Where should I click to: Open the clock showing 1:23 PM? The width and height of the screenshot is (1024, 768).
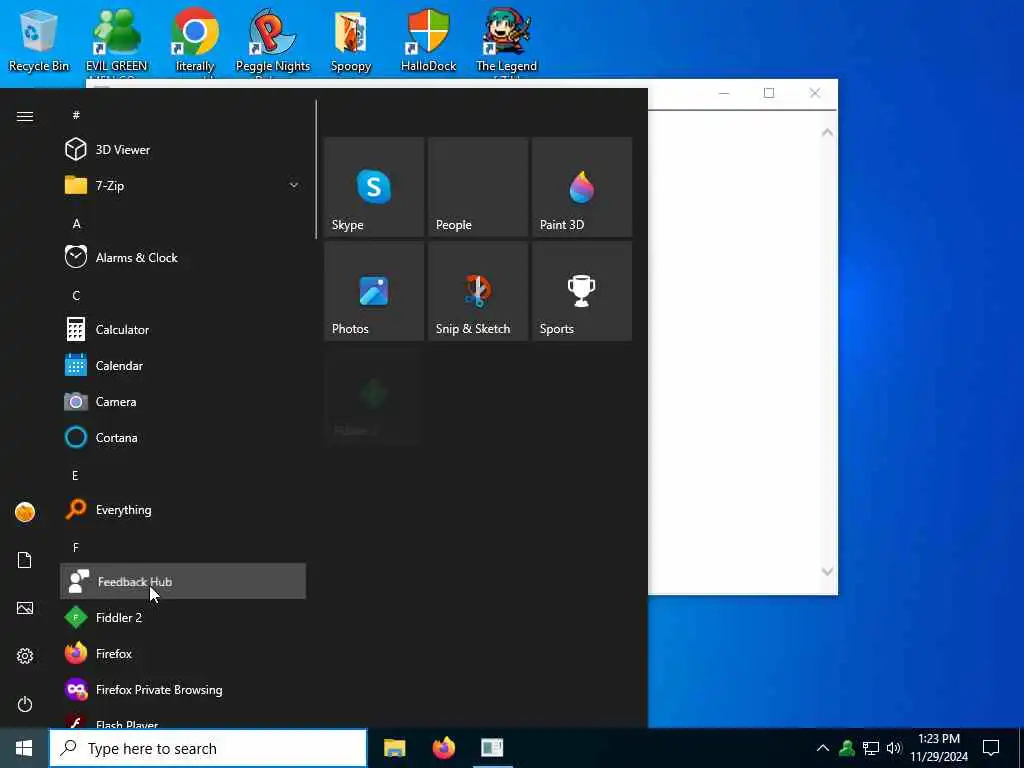939,748
